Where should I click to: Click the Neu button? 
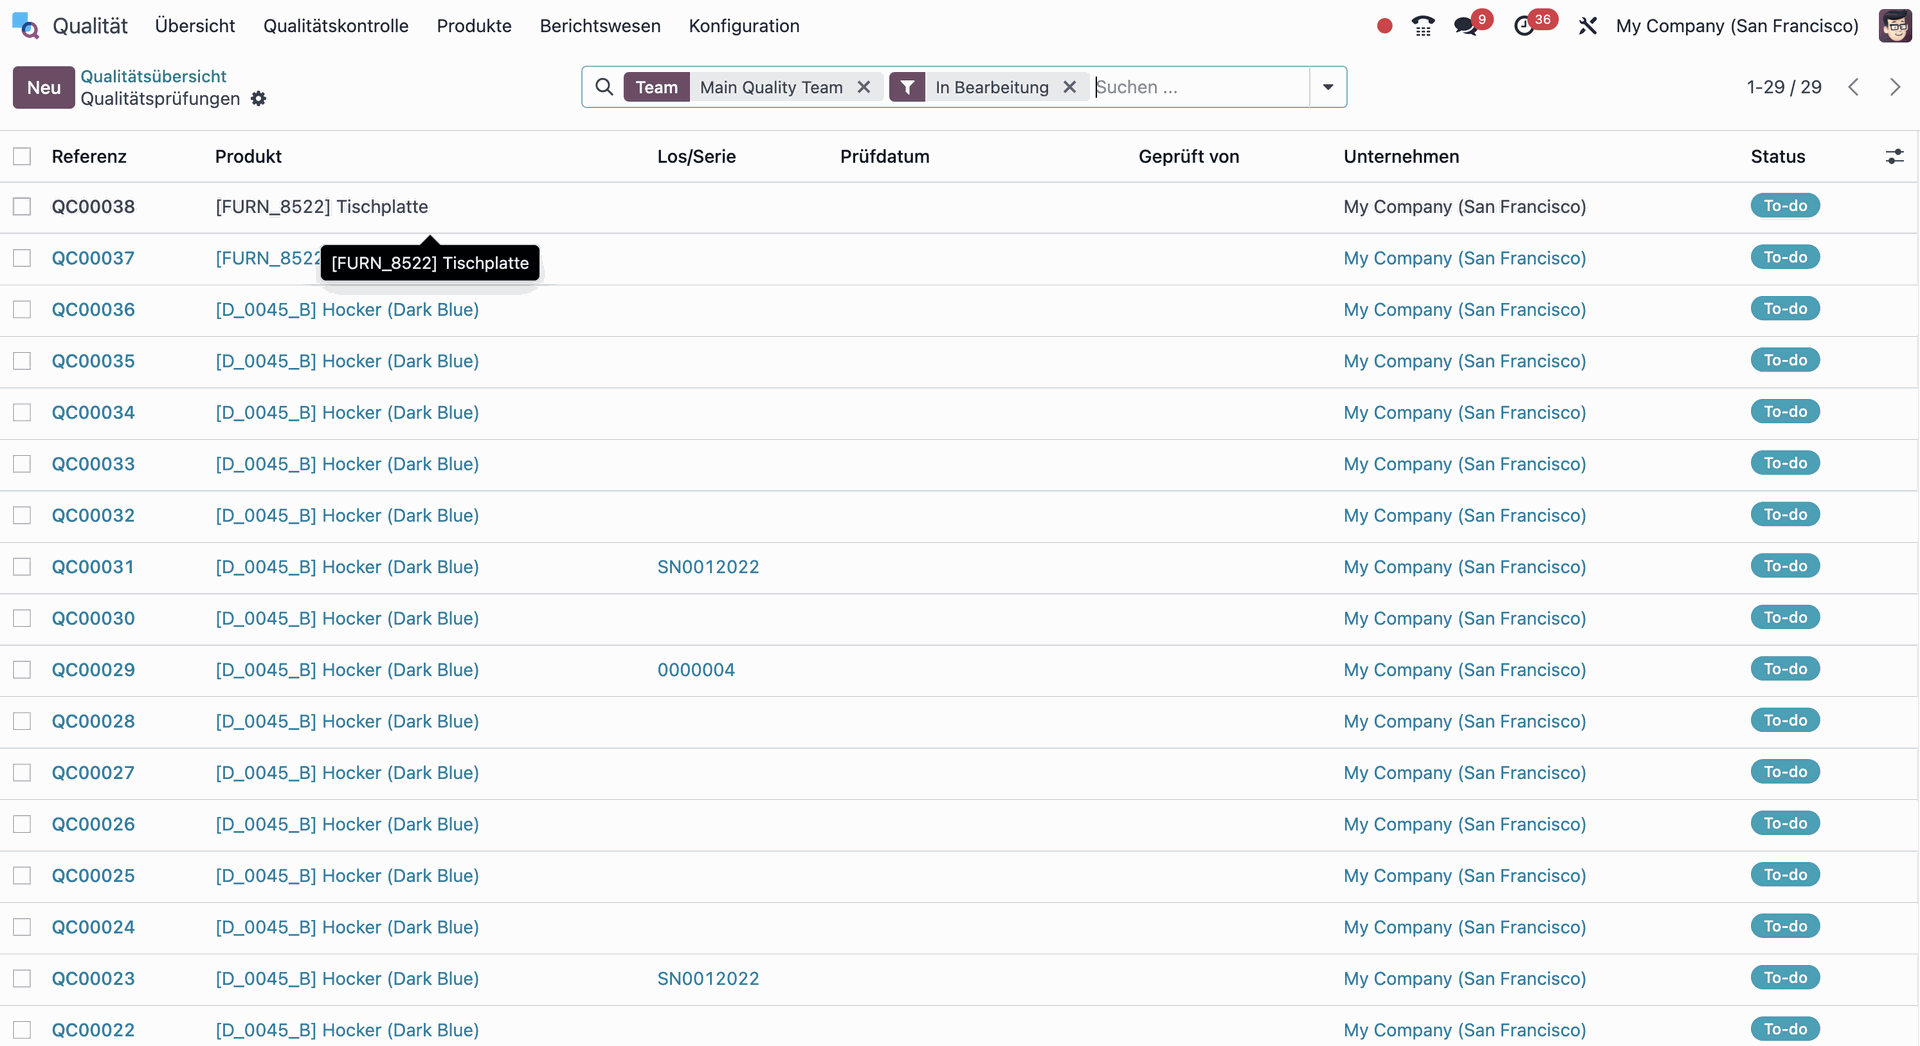click(x=43, y=87)
